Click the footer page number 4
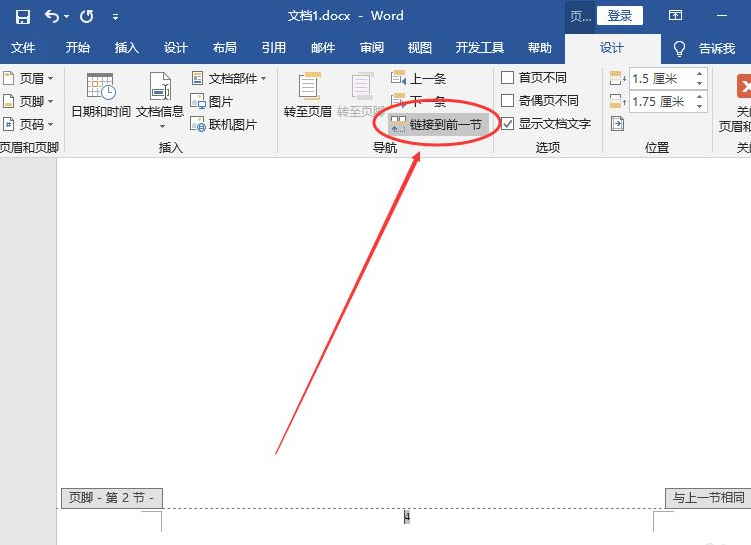The height and width of the screenshot is (545, 751). 407,517
